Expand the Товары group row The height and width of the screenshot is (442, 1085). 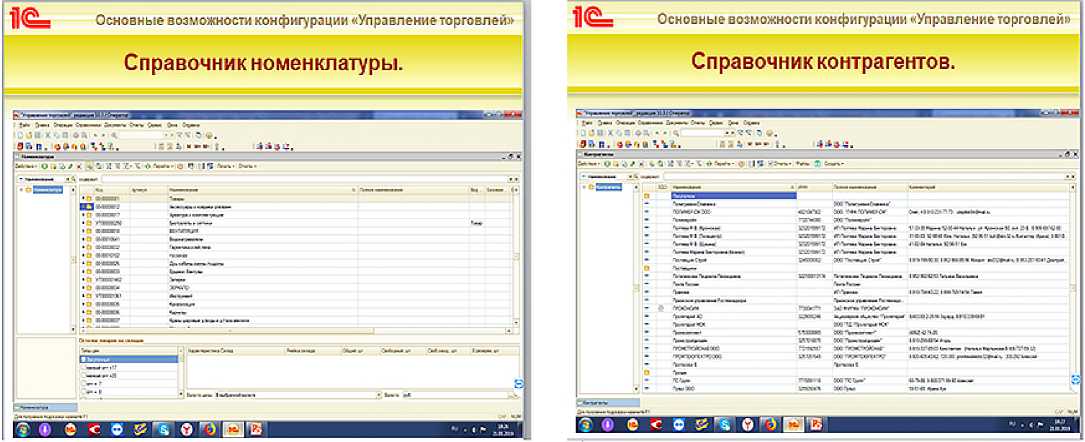83,199
